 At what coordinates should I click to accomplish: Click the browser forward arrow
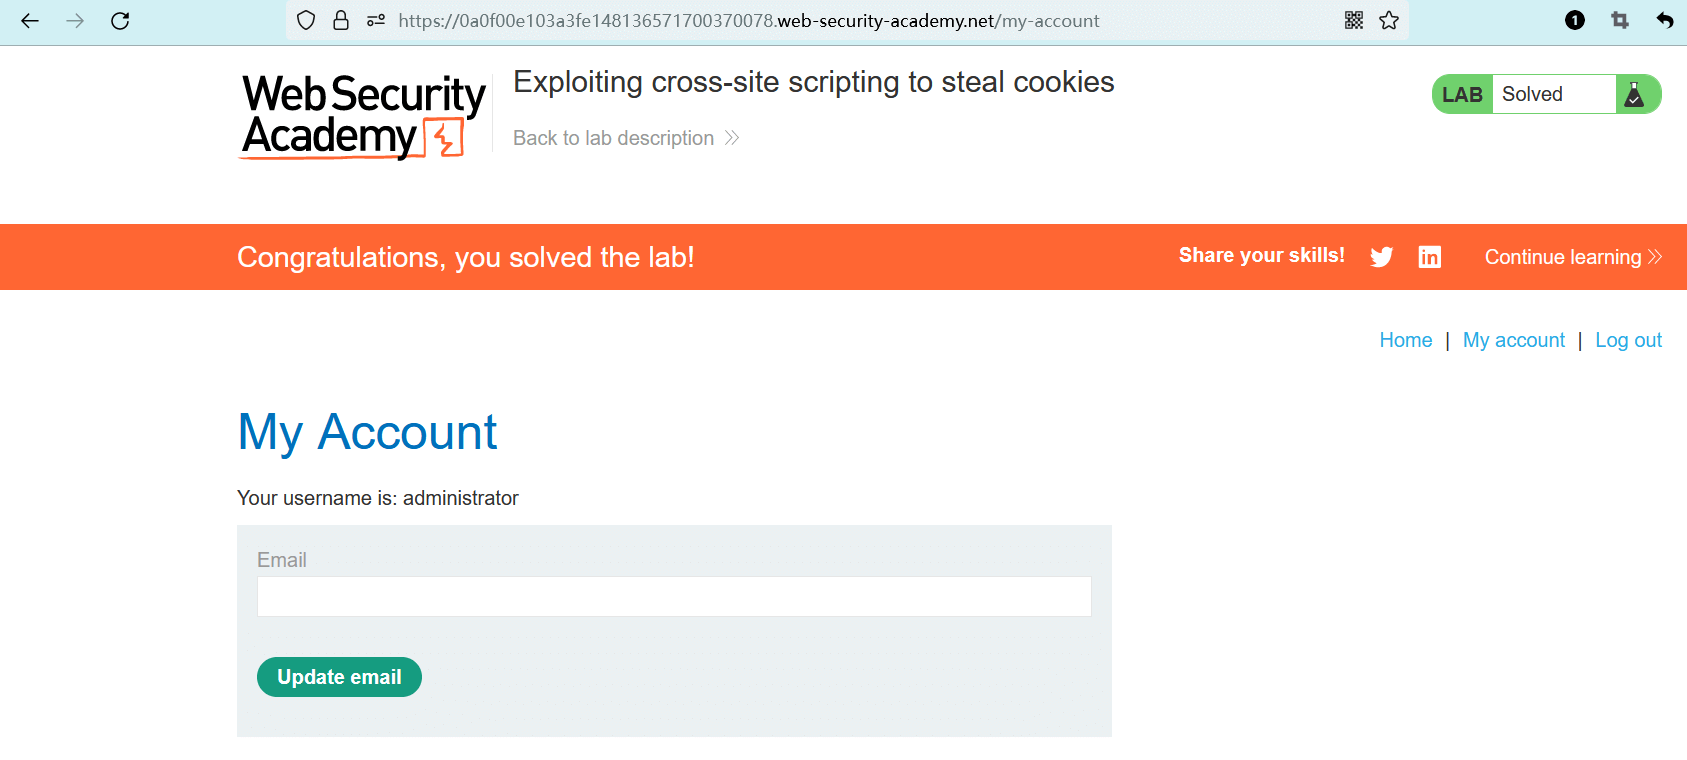pos(75,20)
